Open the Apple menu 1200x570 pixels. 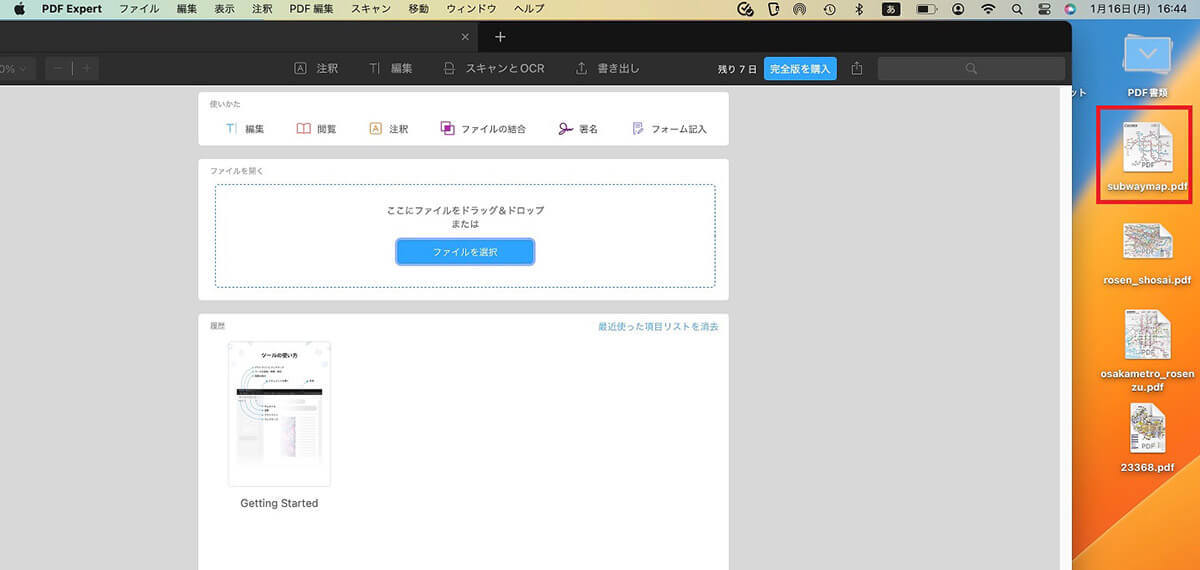(x=18, y=9)
